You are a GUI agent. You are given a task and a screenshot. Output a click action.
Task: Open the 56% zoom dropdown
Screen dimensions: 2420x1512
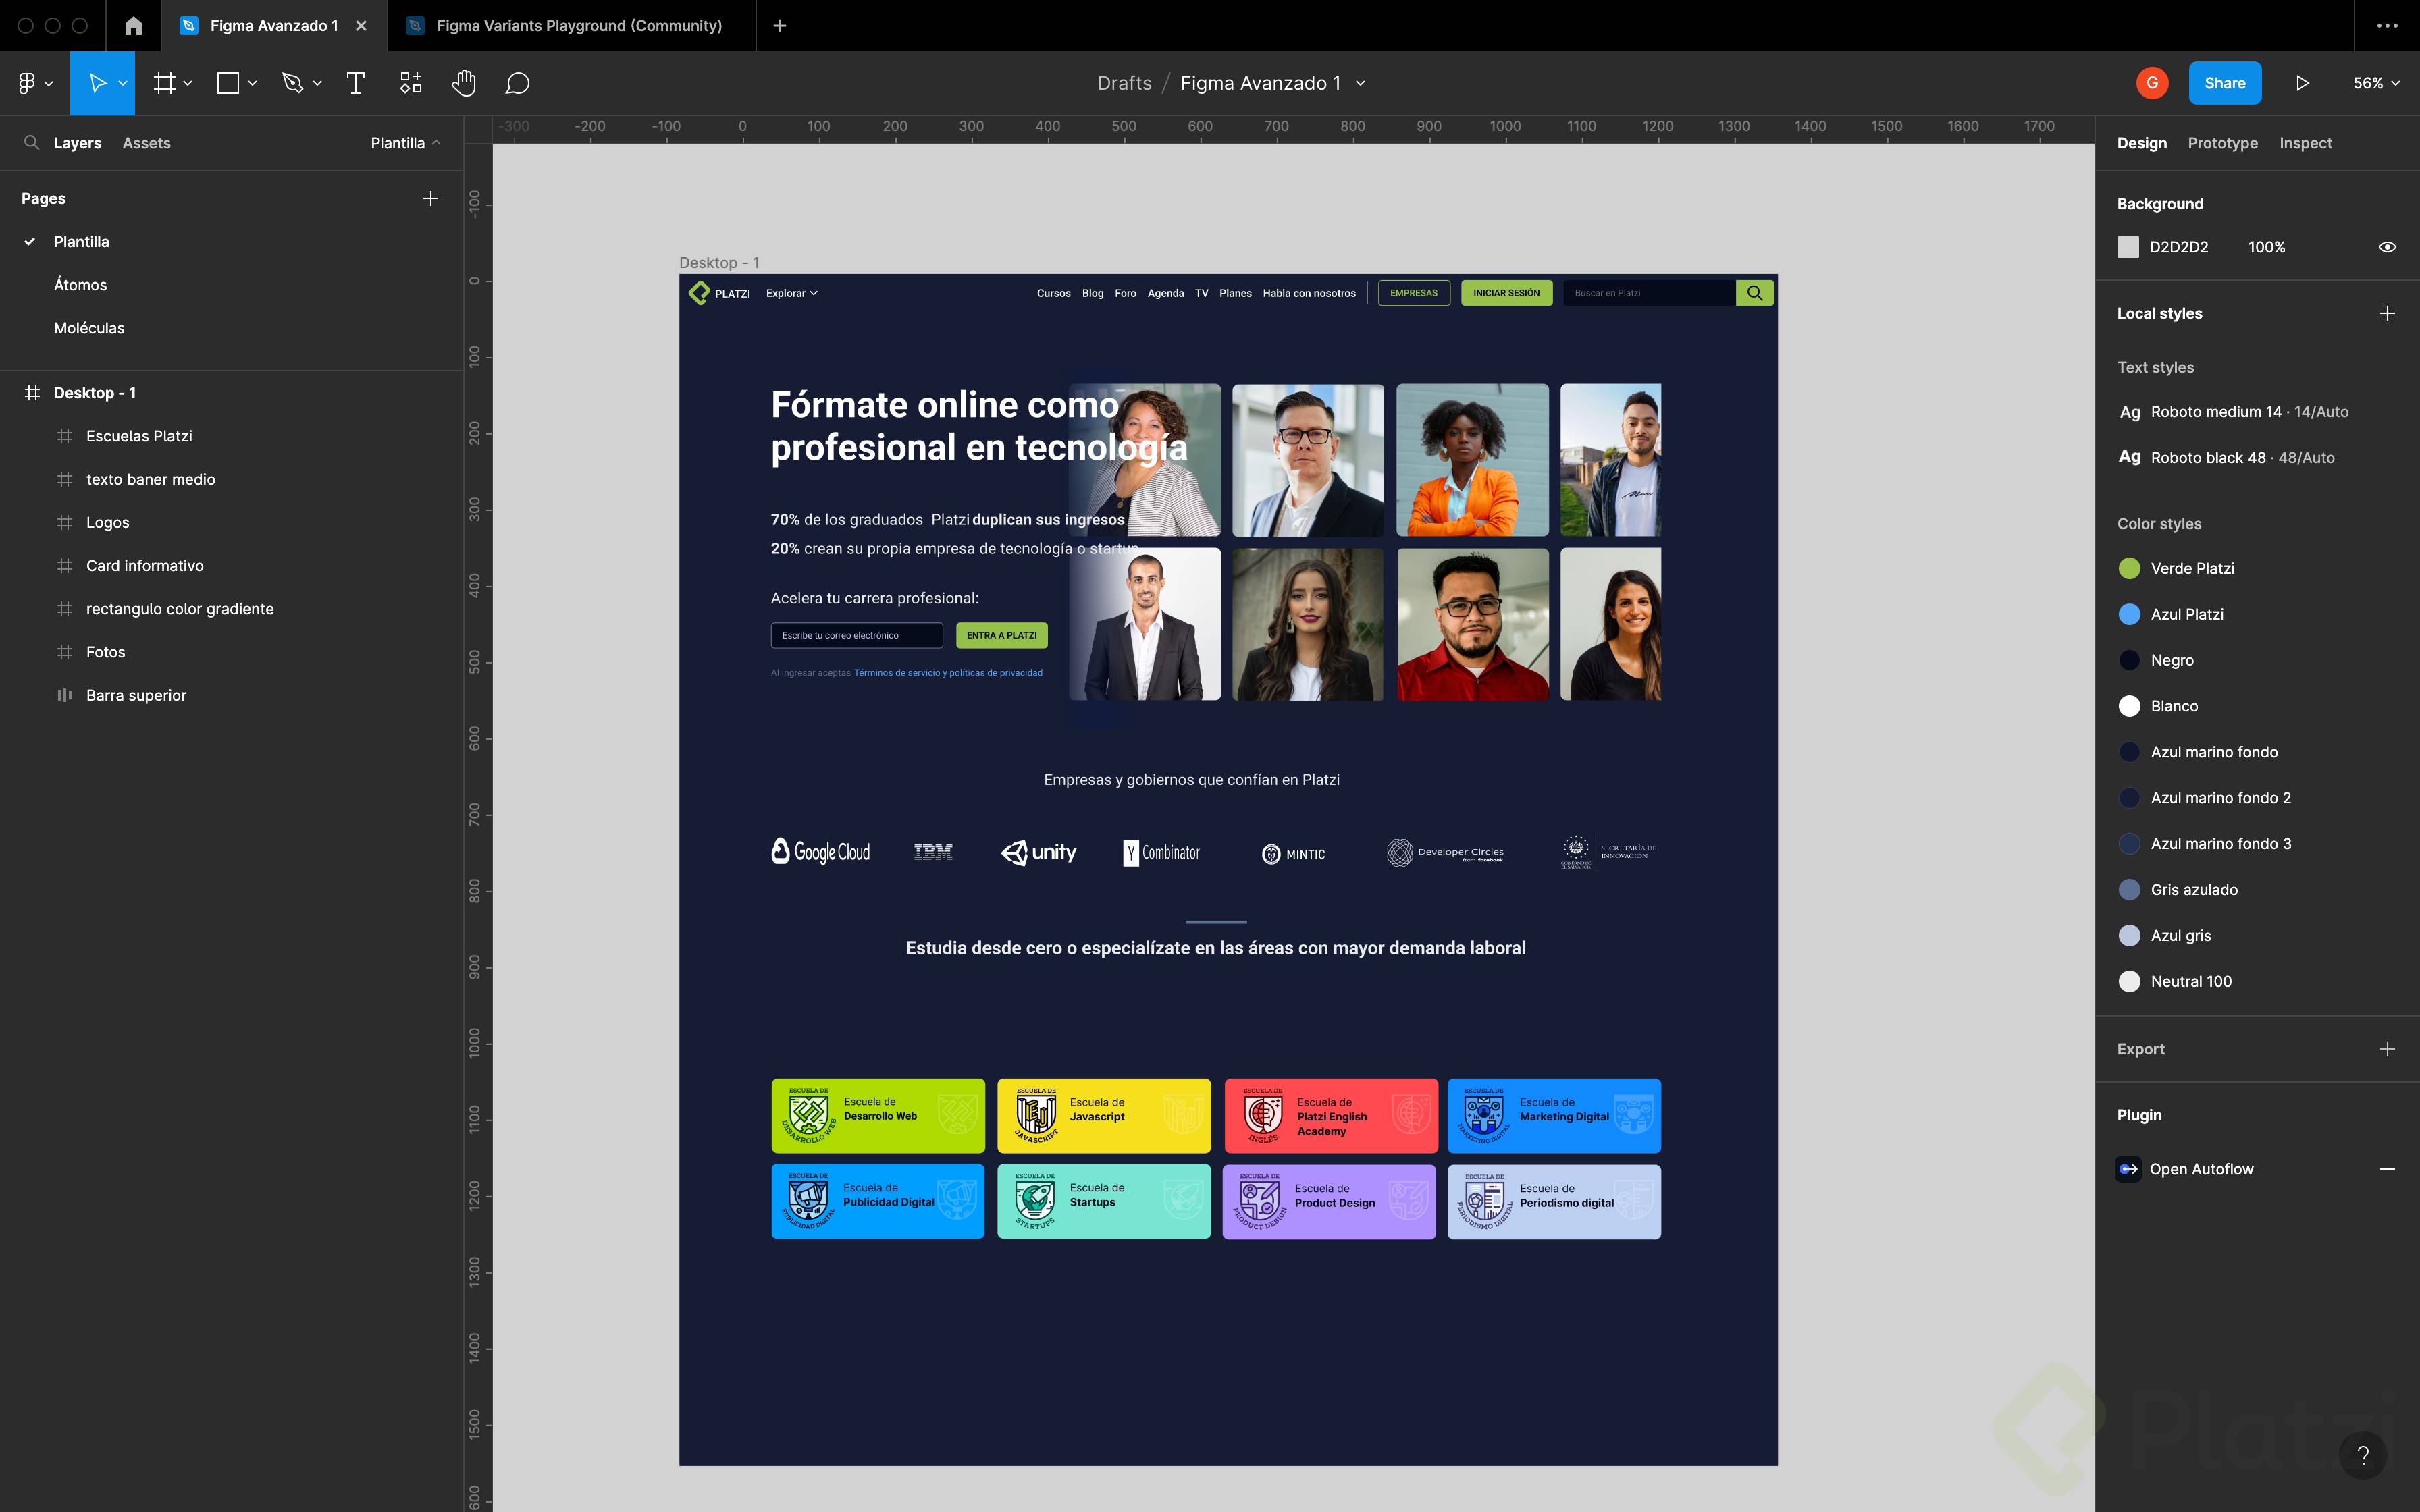click(x=2376, y=83)
